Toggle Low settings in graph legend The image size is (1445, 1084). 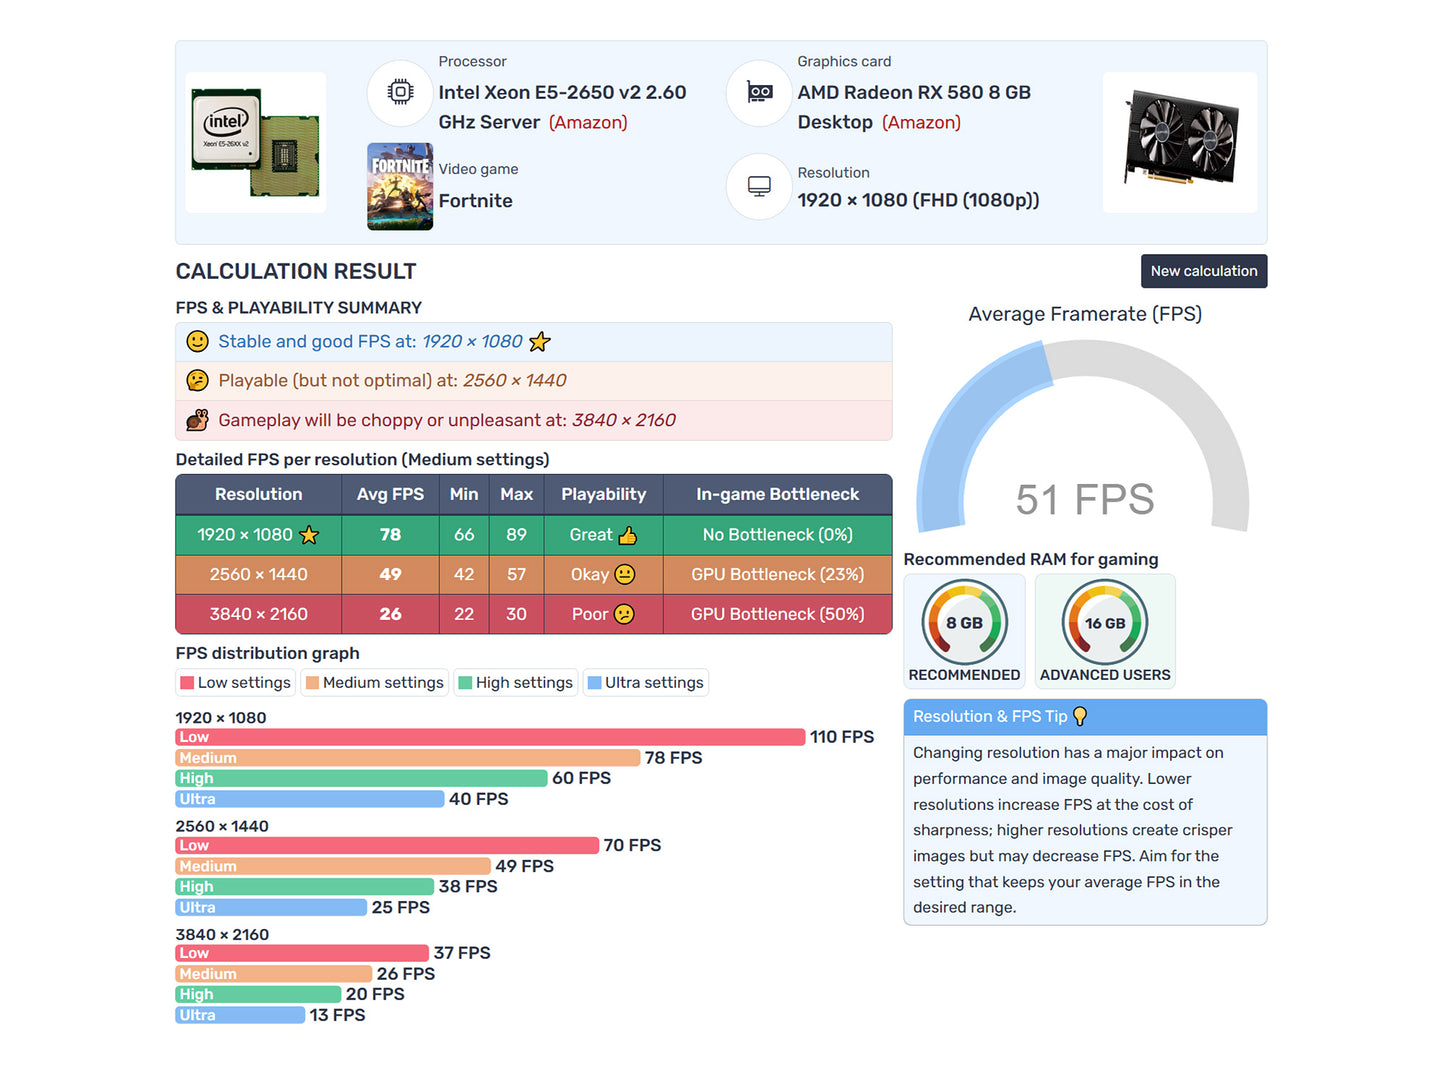(236, 683)
